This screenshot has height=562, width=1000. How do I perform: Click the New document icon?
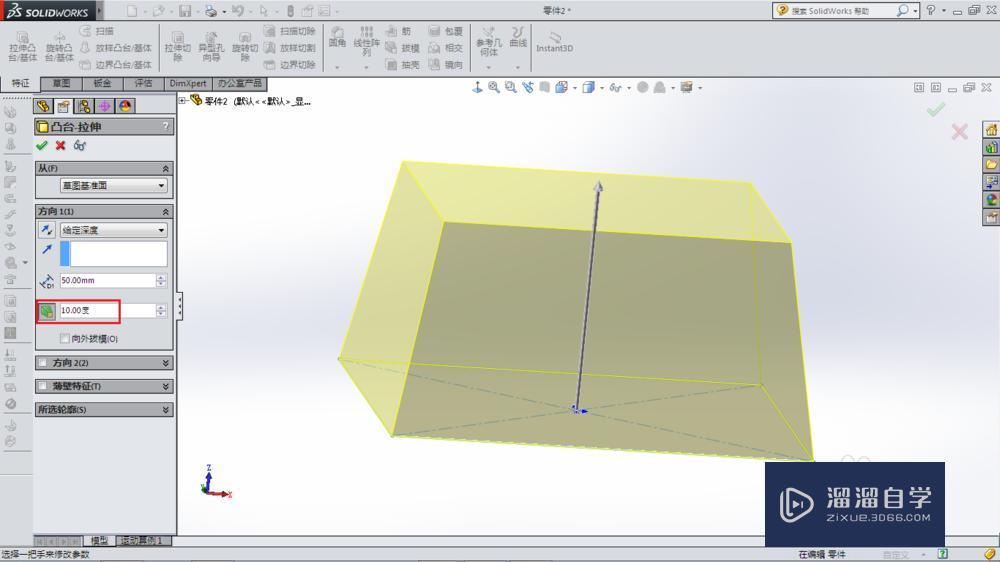[132, 11]
